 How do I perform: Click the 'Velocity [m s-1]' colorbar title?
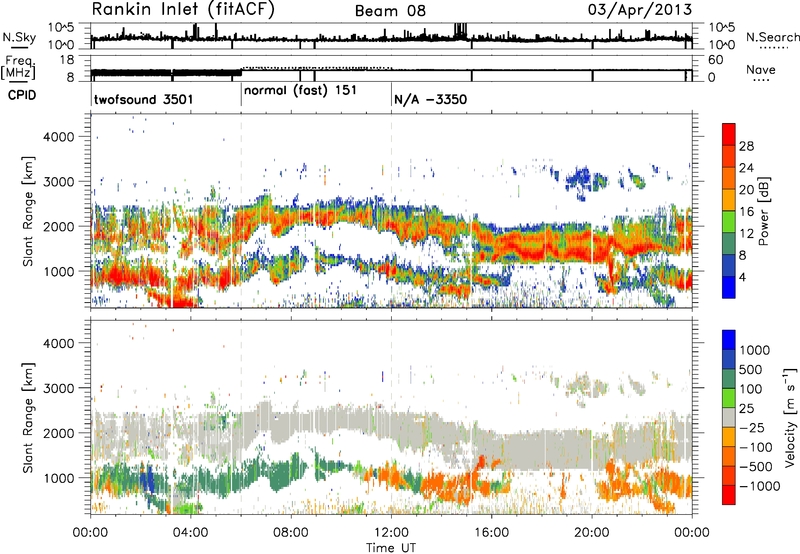[790, 417]
